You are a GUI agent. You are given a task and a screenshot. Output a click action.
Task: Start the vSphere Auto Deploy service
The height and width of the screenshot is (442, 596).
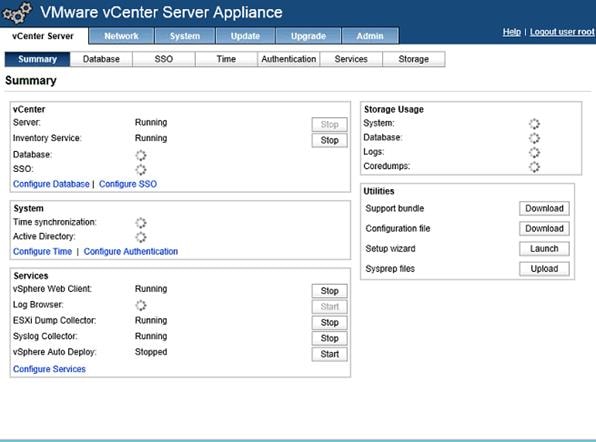click(x=330, y=354)
